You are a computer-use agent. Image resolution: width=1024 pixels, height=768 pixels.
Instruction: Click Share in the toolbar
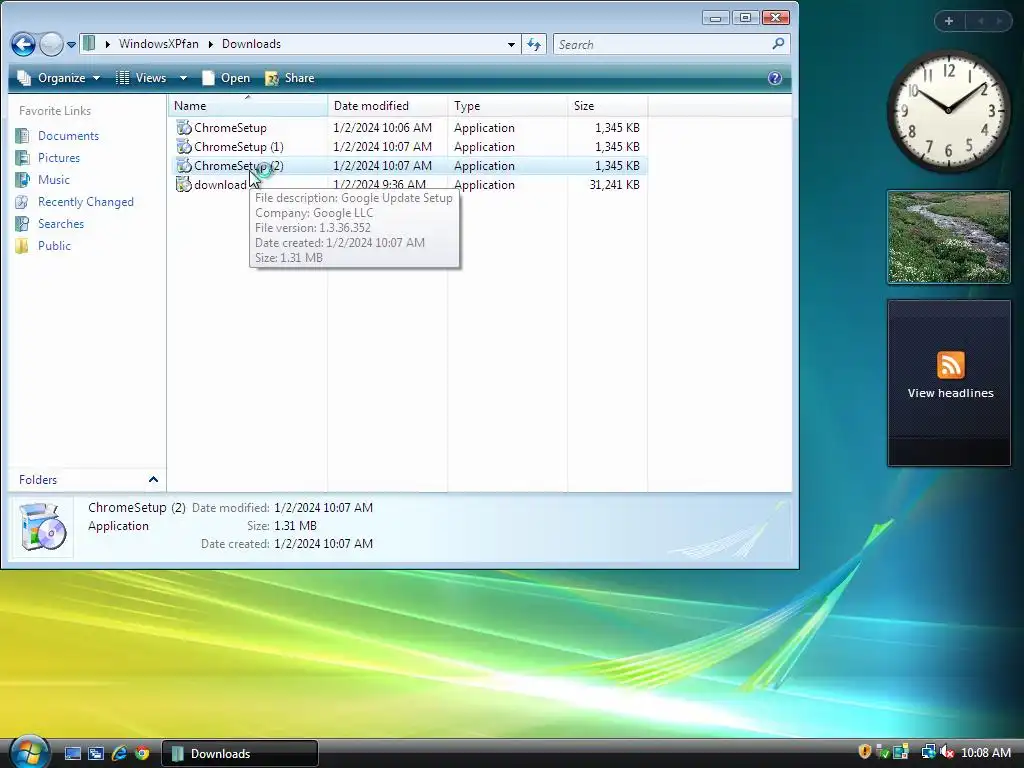pyautogui.click(x=290, y=78)
